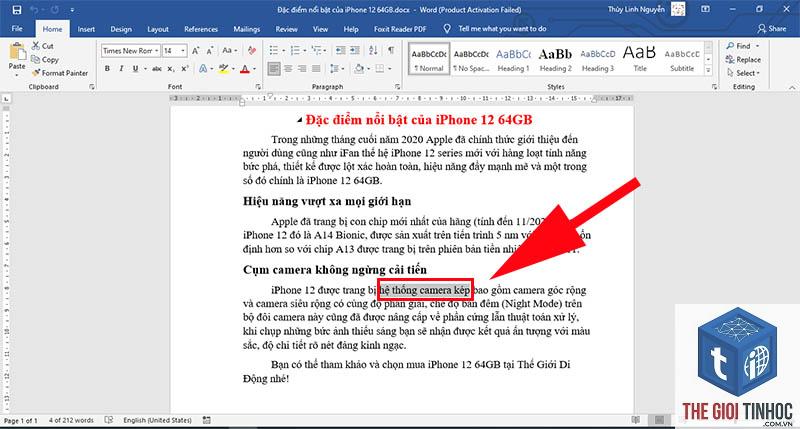Toggle Center alignment

[288, 68]
